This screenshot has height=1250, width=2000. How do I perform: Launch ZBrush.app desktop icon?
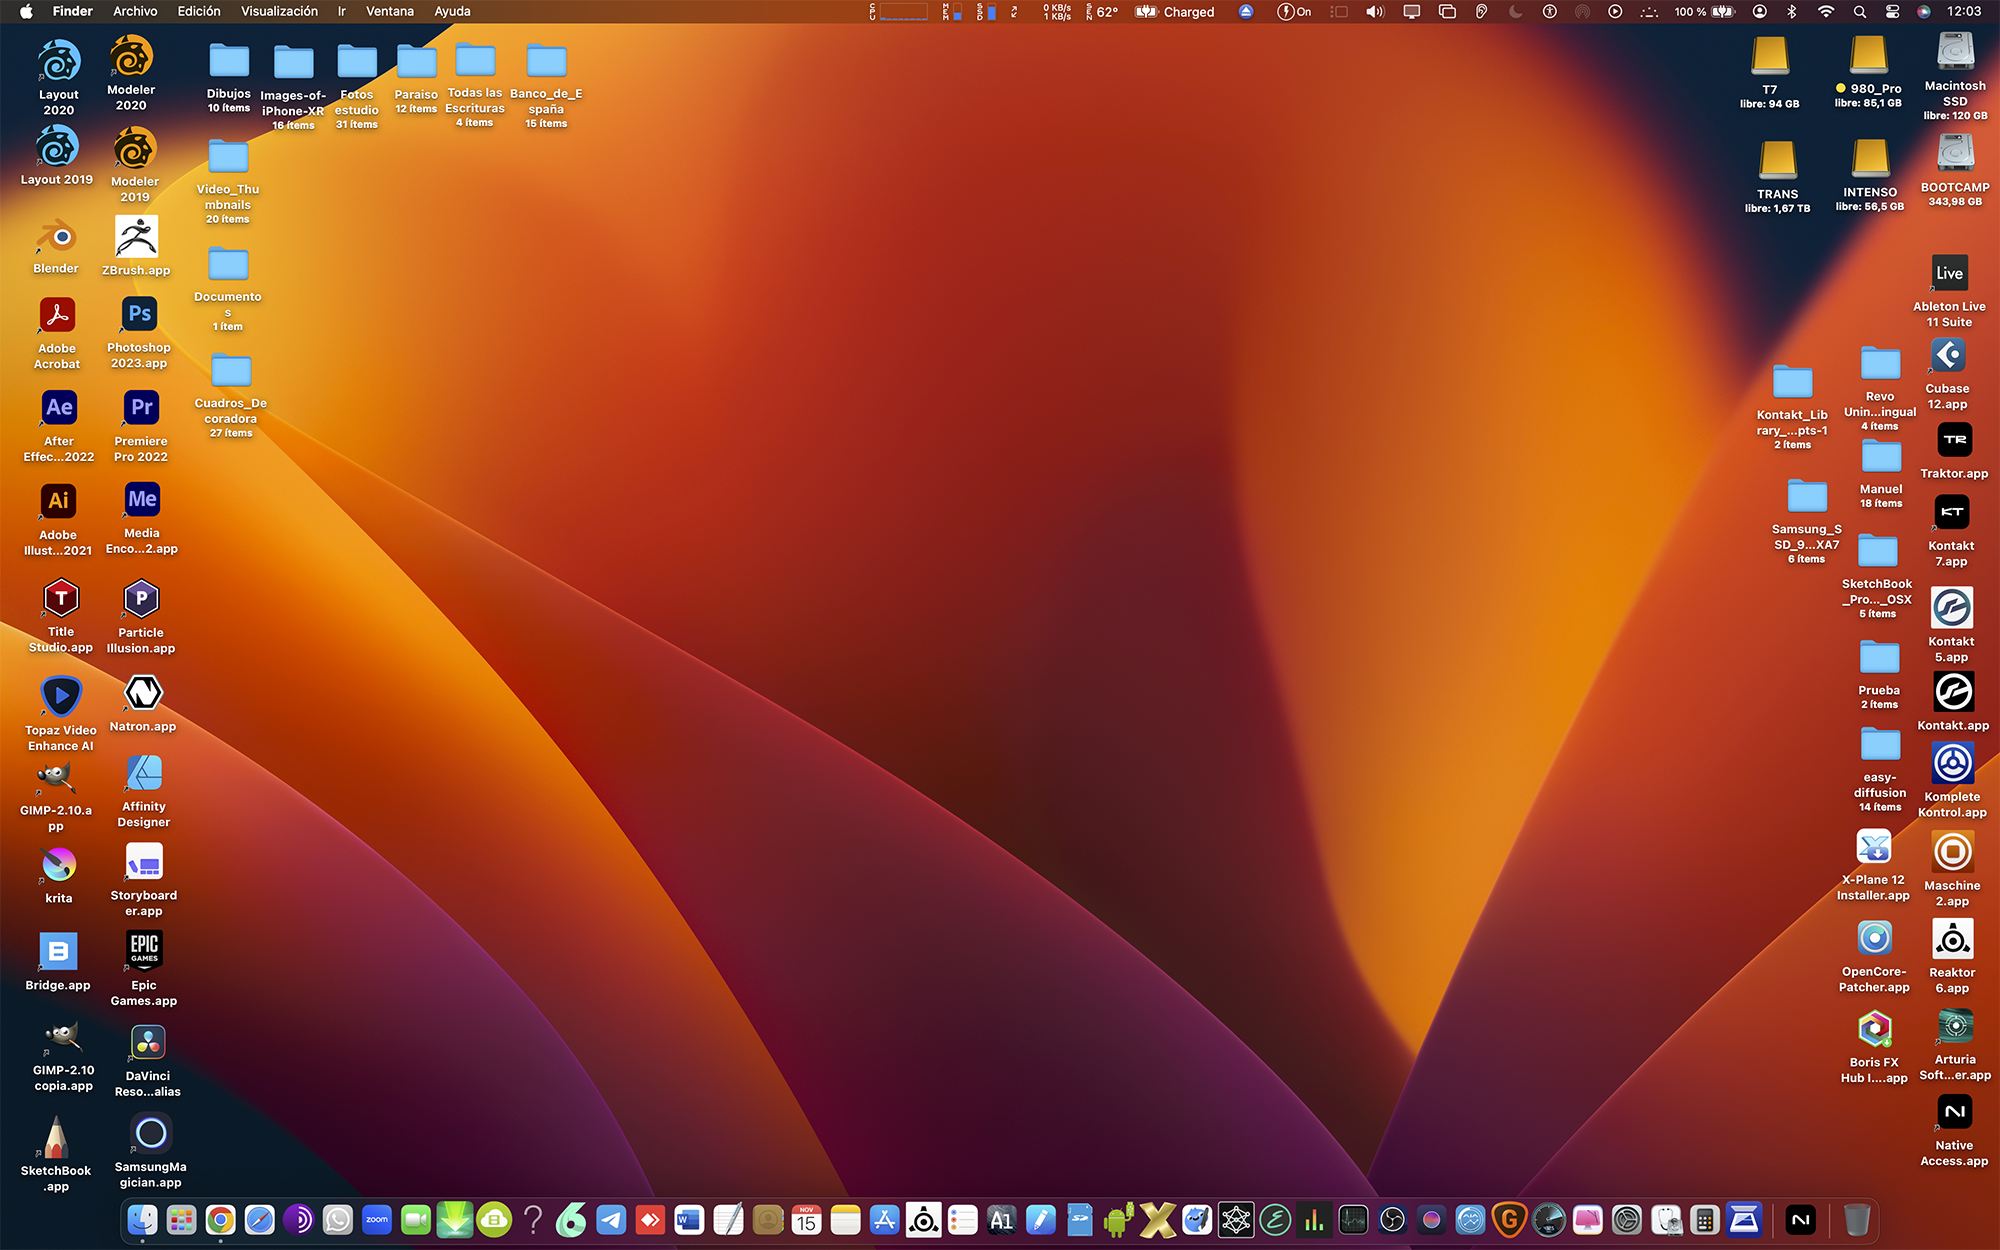coord(136,238)
